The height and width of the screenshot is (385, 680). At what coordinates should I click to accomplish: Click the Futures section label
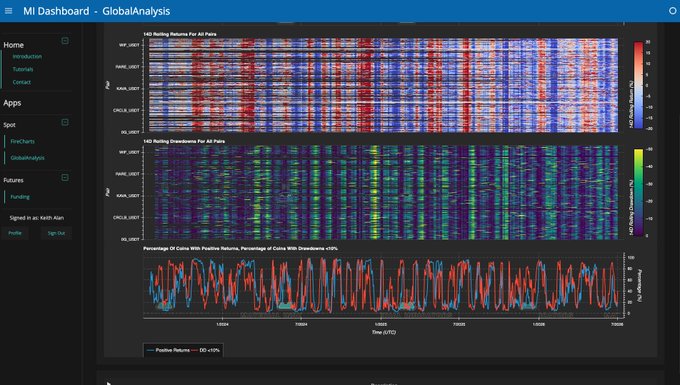(13, 180)
